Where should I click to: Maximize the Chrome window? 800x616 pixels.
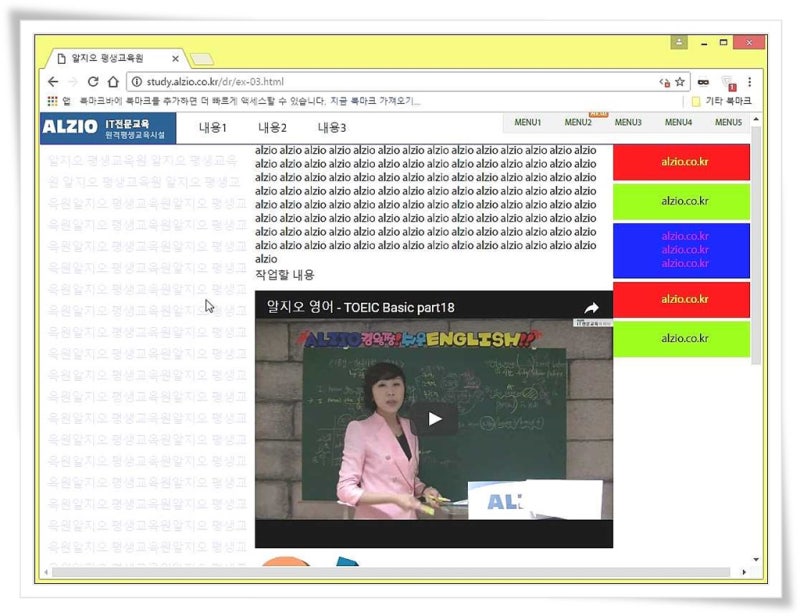click(723, 42)
